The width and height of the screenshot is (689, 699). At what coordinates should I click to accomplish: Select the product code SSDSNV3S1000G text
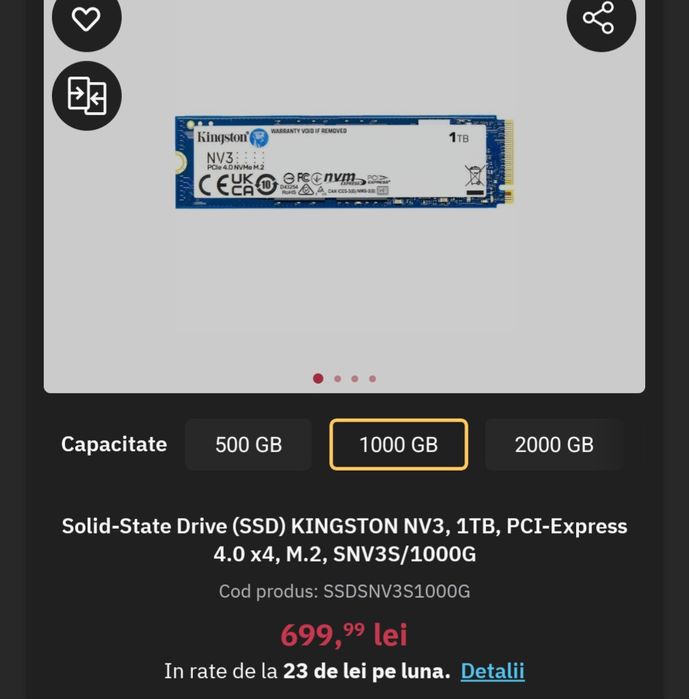click(397, 592)
